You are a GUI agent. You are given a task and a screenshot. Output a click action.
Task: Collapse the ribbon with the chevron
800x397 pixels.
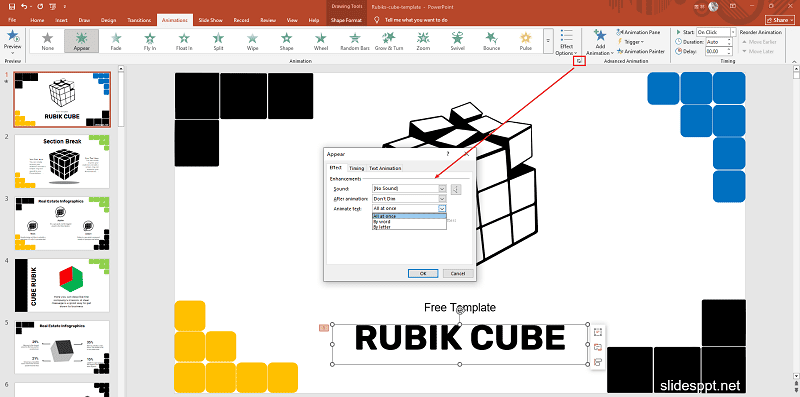(x=794, y=61)
